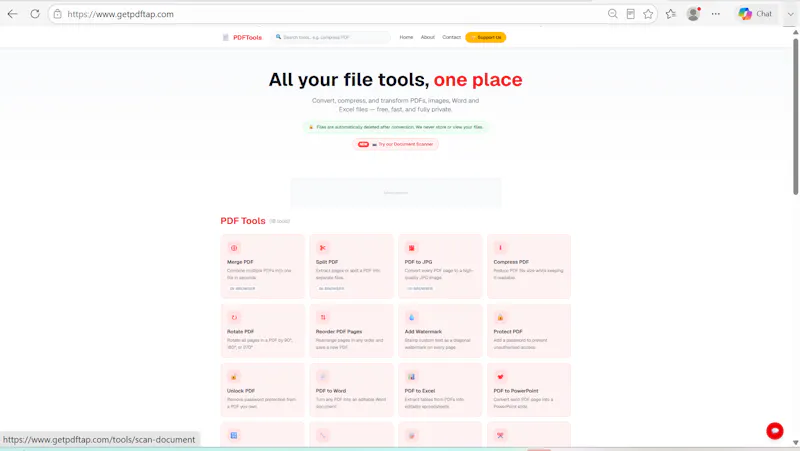The width and height of the screenshot is (800, 451).
Task: Select the Unlock PDF title
Action: [241, 391]
